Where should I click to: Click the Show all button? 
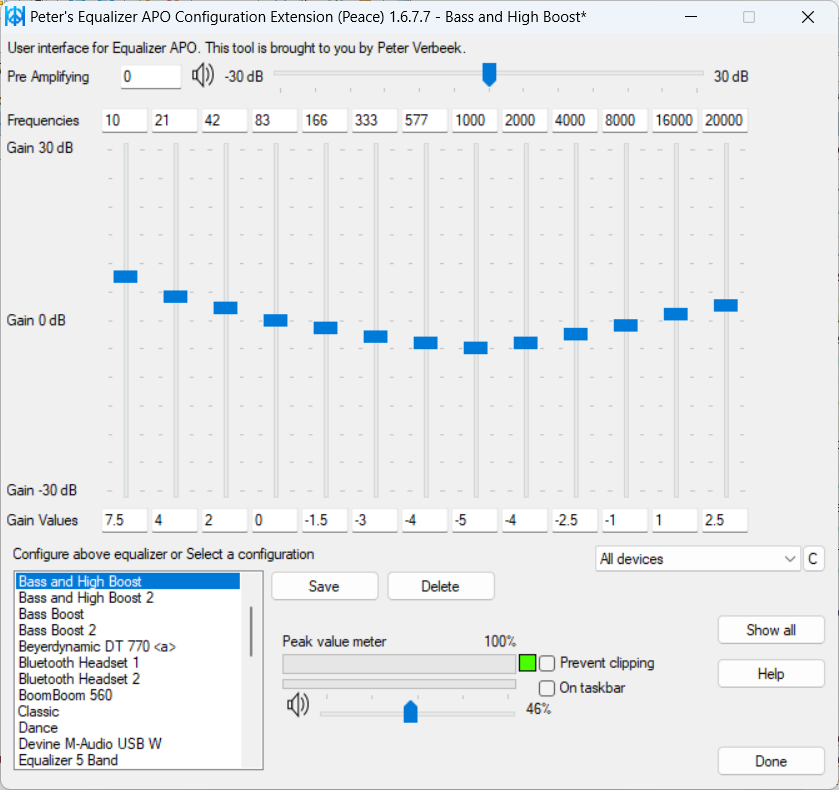pyautogui.click(x=771, y=630)
